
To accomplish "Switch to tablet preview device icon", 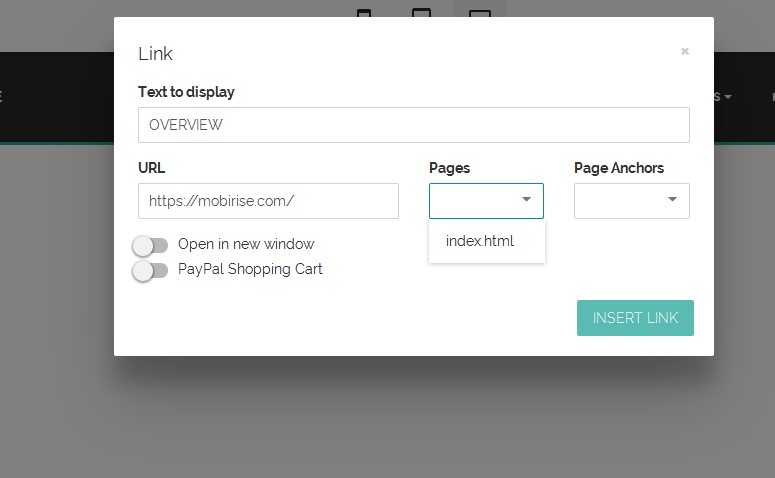I will pyautogui.click(x=421, y=14).
